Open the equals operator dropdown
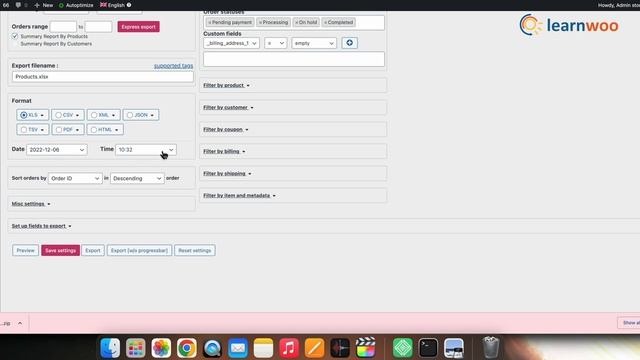This screenshot has width=640, height=360. (276, 43)
